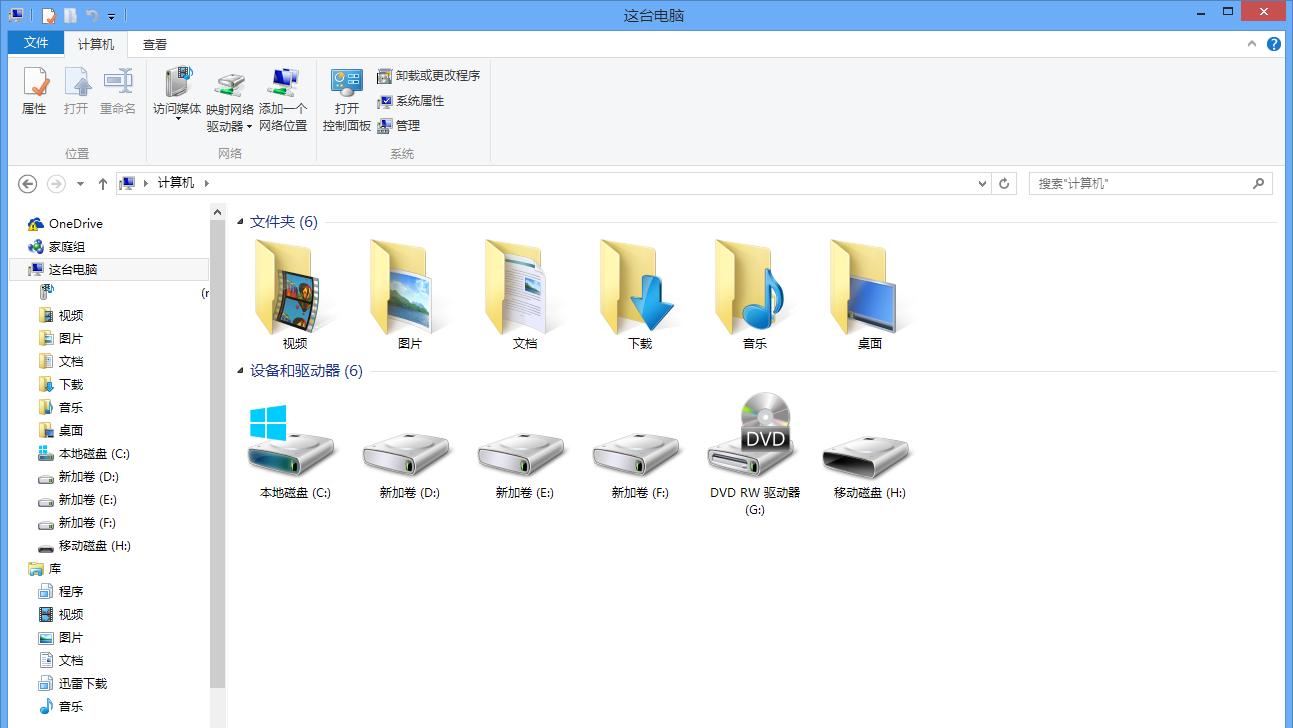Open the 属性 (Properties) ribbon button
The height and width of the screenshot is (728, 1293).
point(35,91)
